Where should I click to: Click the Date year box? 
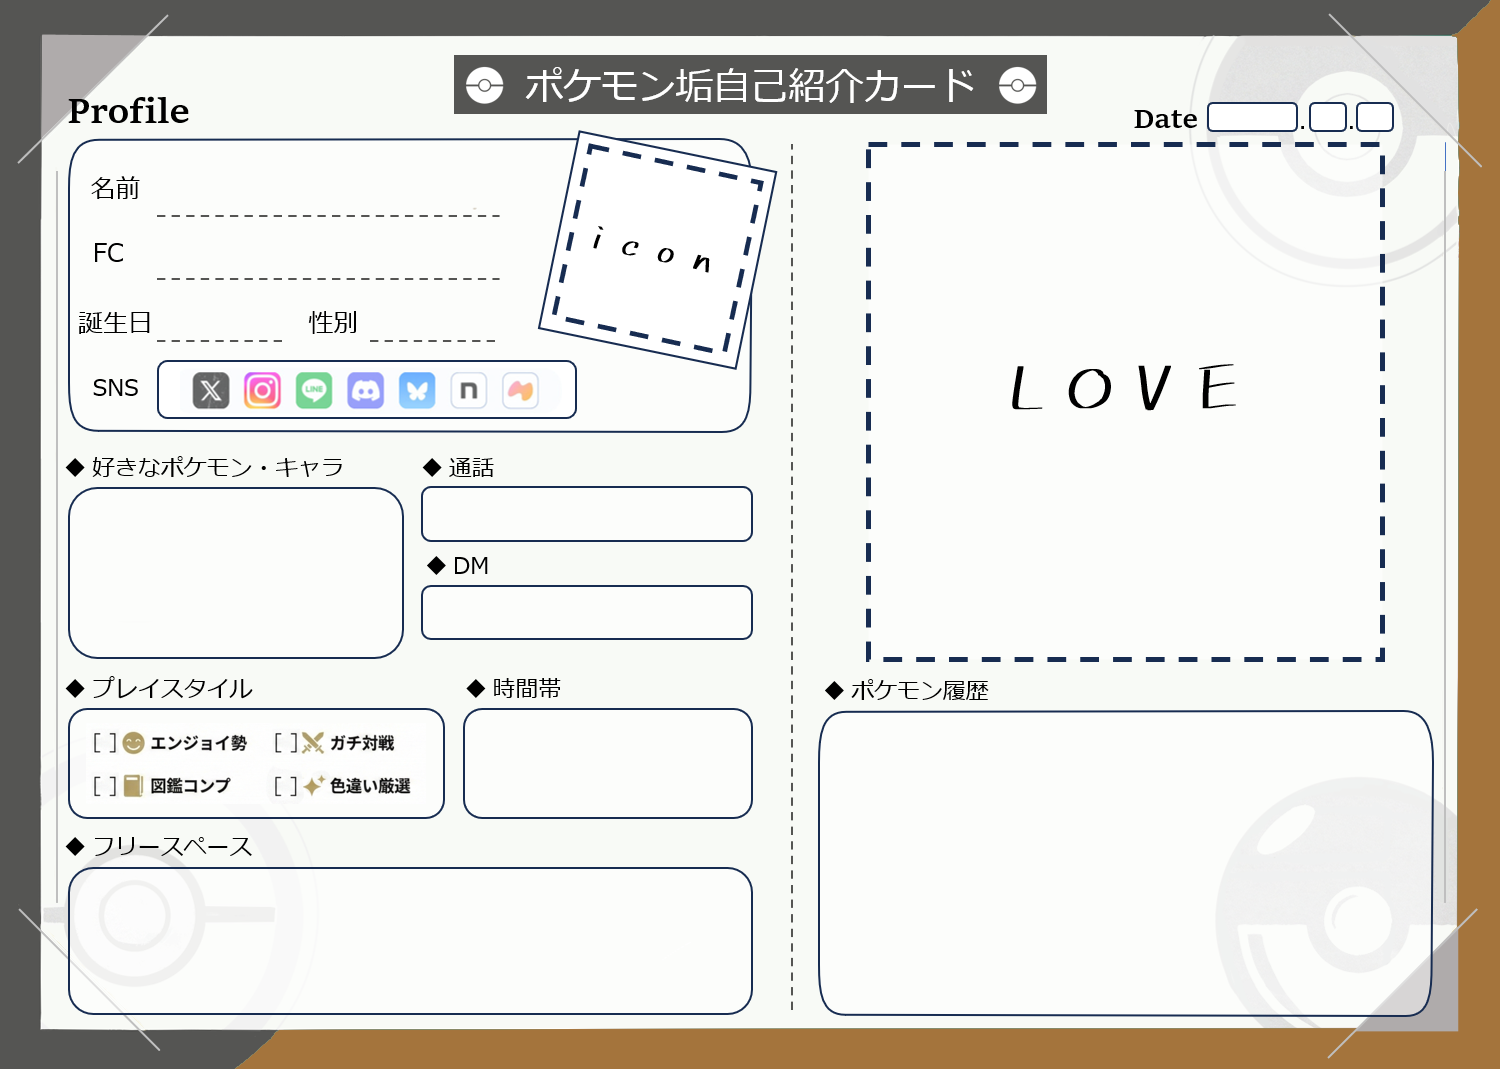point(1252,117)
